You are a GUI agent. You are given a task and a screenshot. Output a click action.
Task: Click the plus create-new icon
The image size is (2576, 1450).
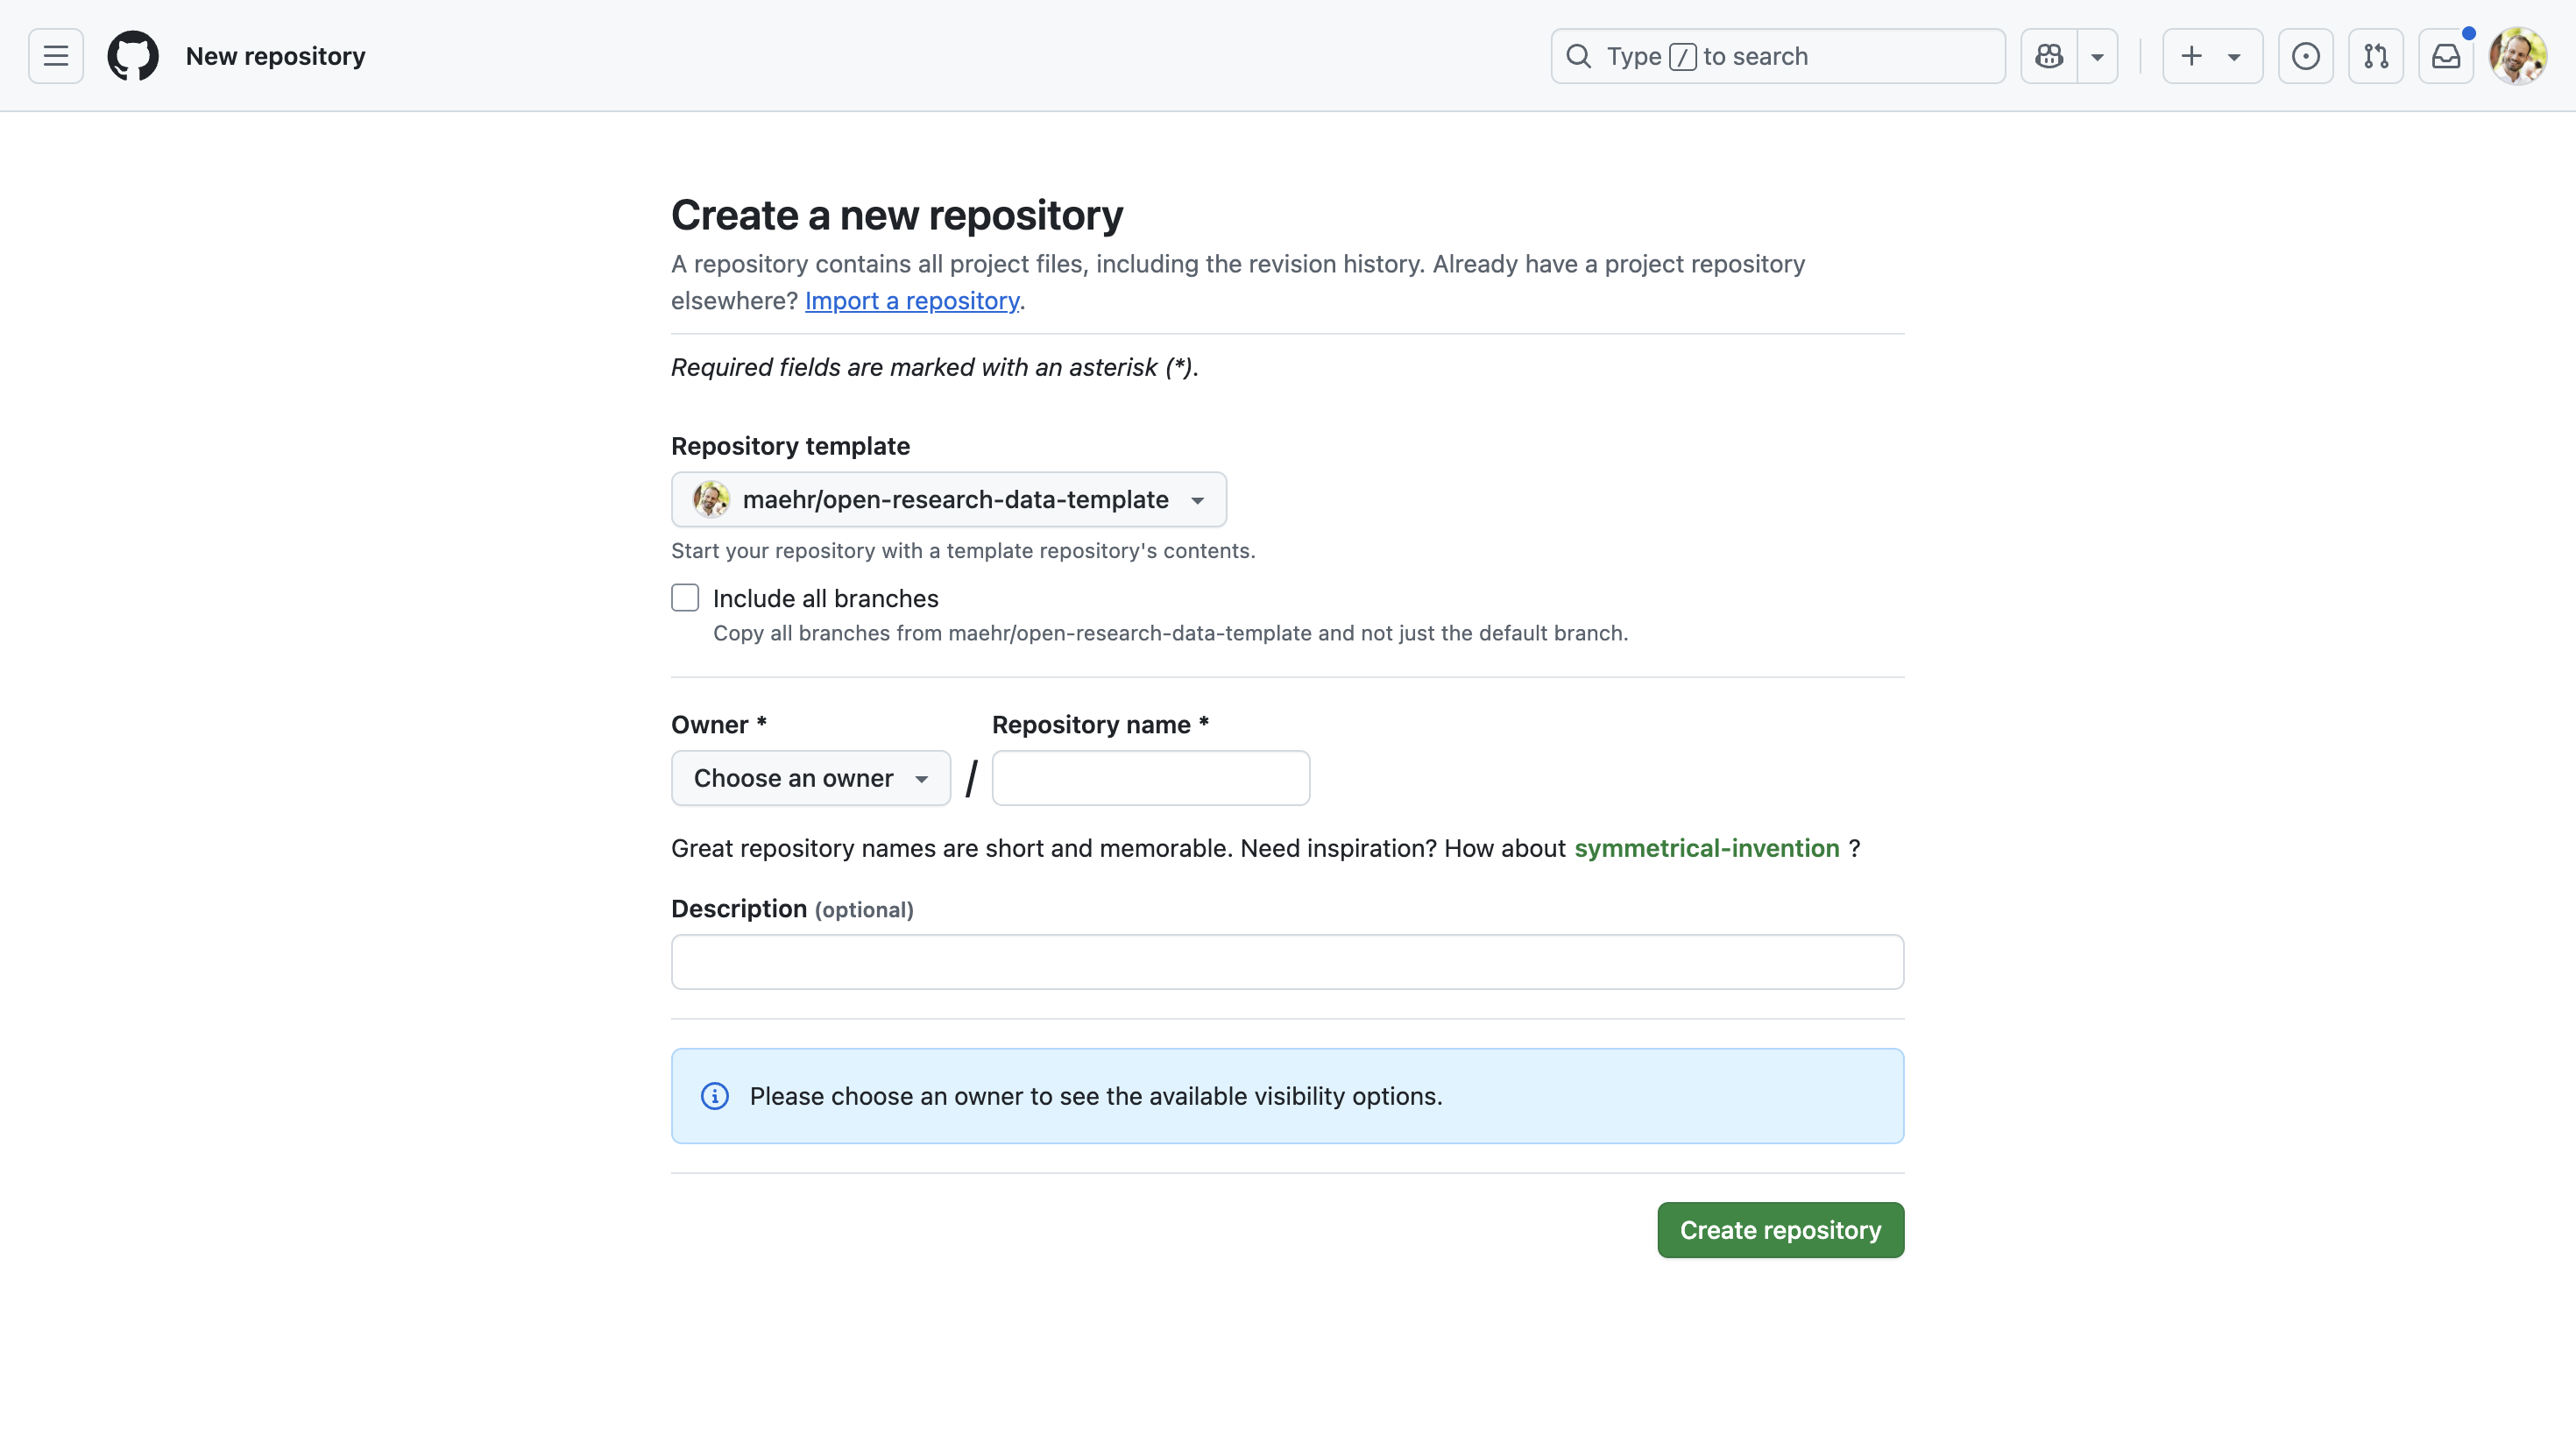(x=2191, y=56)
